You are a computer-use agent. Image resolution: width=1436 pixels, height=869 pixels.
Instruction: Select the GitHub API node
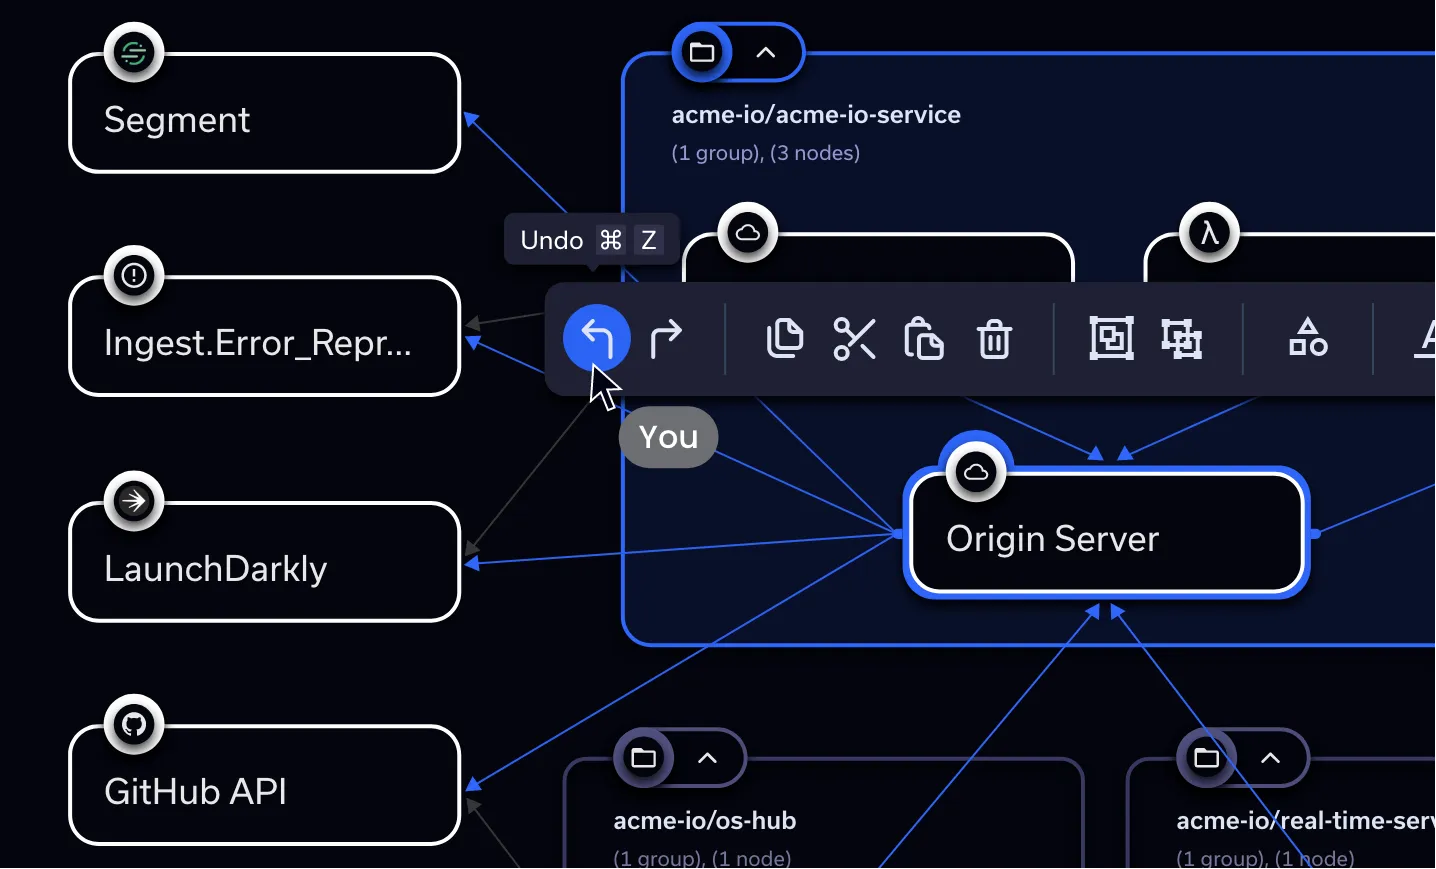pos(265,786)
